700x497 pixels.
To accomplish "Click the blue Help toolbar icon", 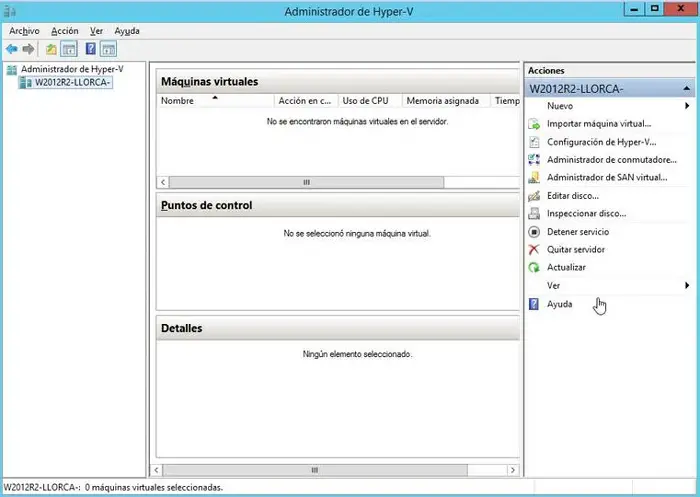I will coord(91,49).
